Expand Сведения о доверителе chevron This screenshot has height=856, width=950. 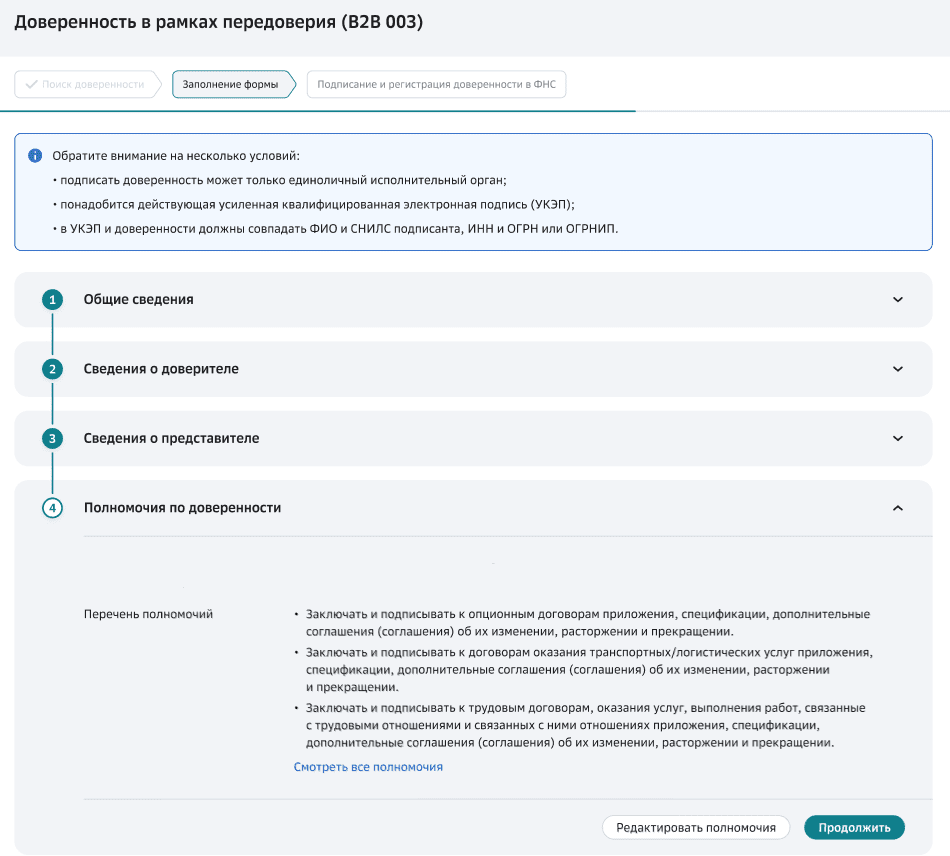point(898,369)
